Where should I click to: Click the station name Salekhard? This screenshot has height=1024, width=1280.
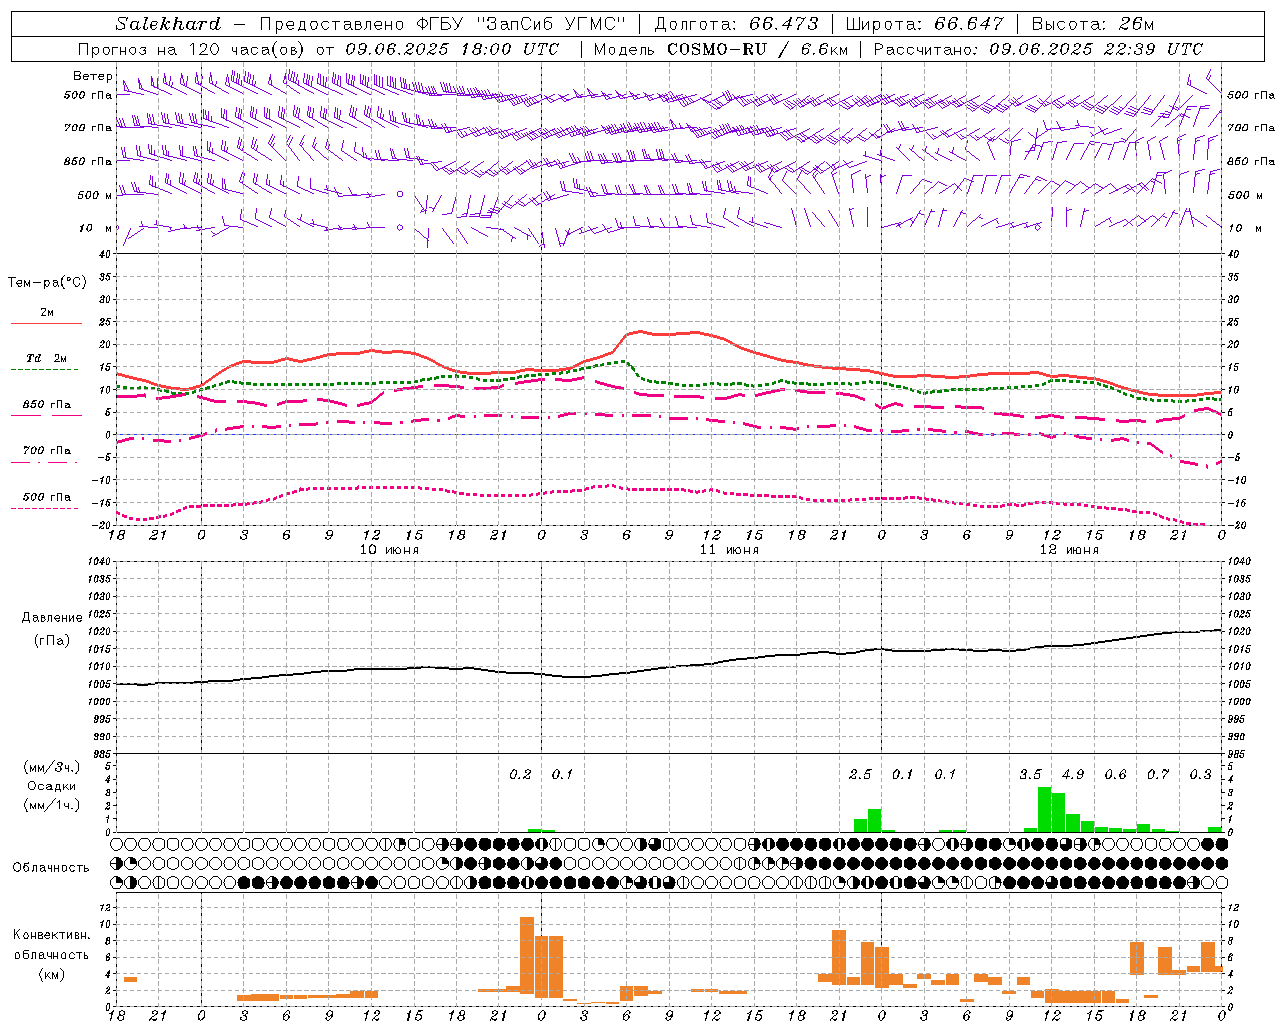pos(168,24)
